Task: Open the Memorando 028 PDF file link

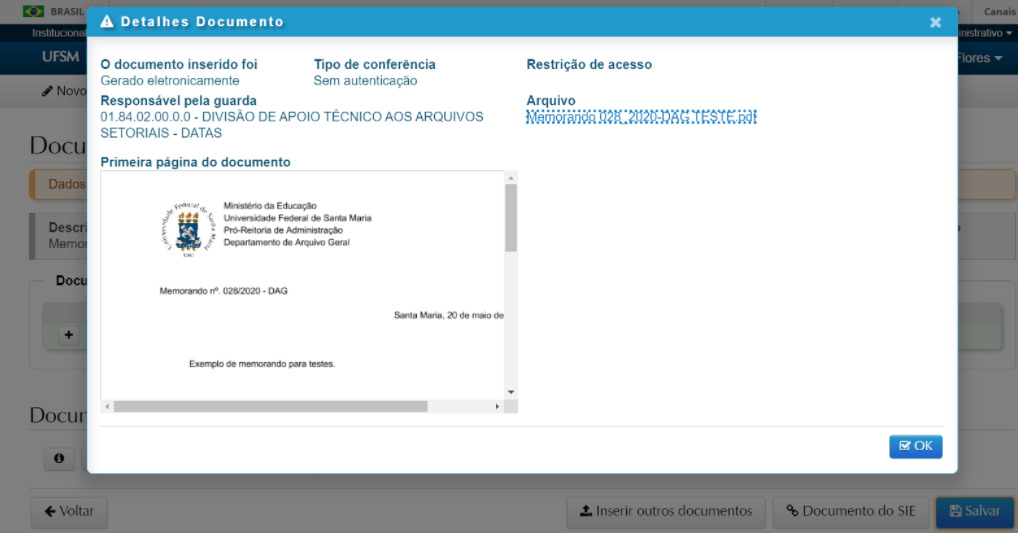Action: tap(641, 117)
